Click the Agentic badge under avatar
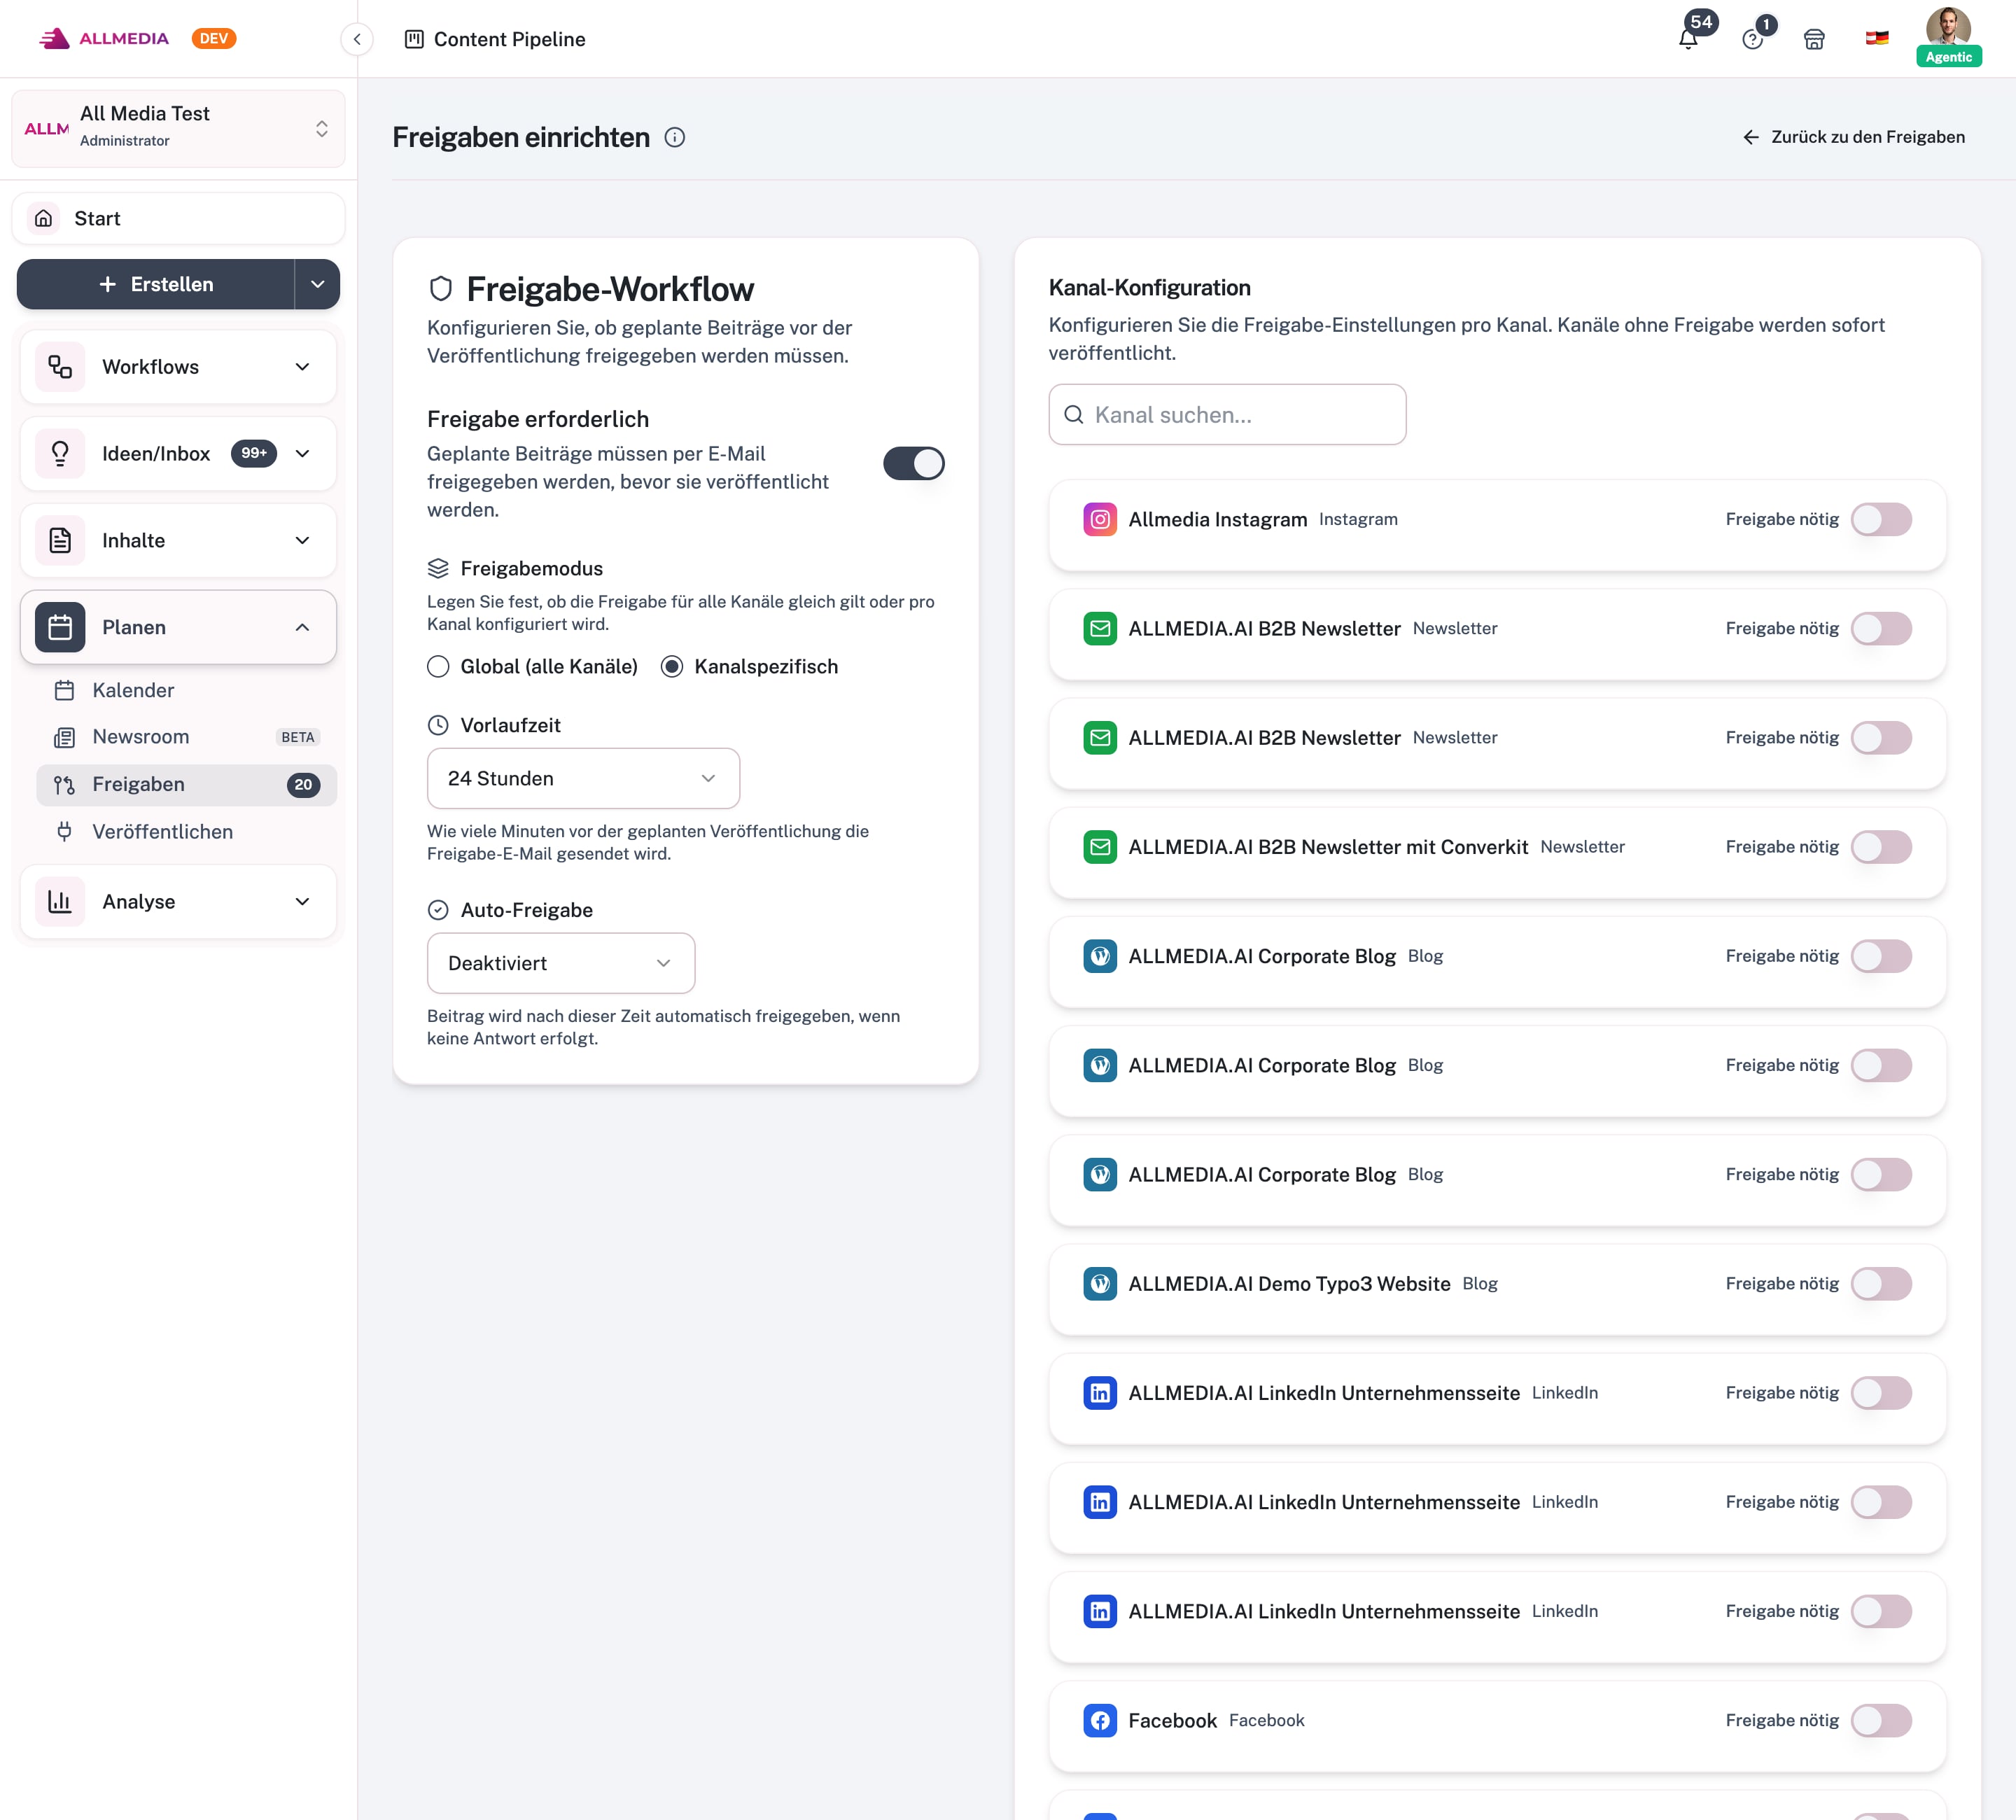 (1948, 57)
